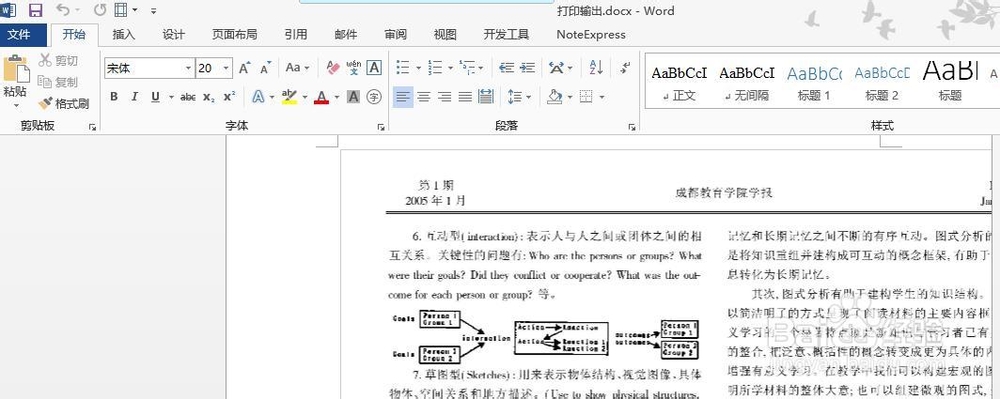Click the shrink font size icon

click(x=265, y=68)
